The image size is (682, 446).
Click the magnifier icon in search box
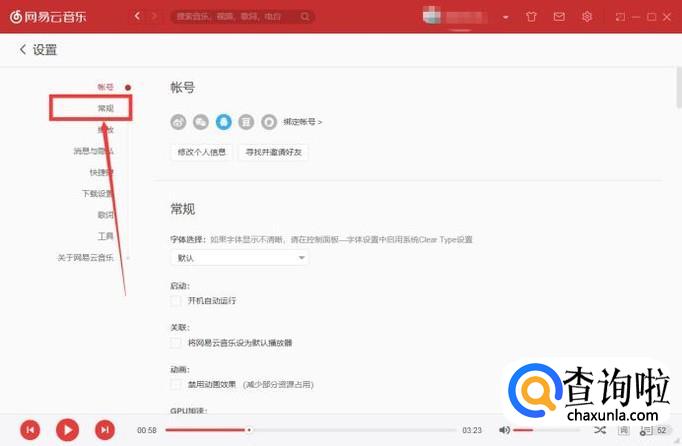(x=305, y=17)
